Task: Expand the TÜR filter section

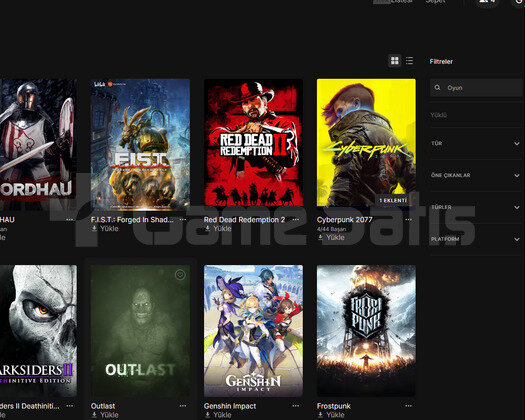Action: (475, 144)
